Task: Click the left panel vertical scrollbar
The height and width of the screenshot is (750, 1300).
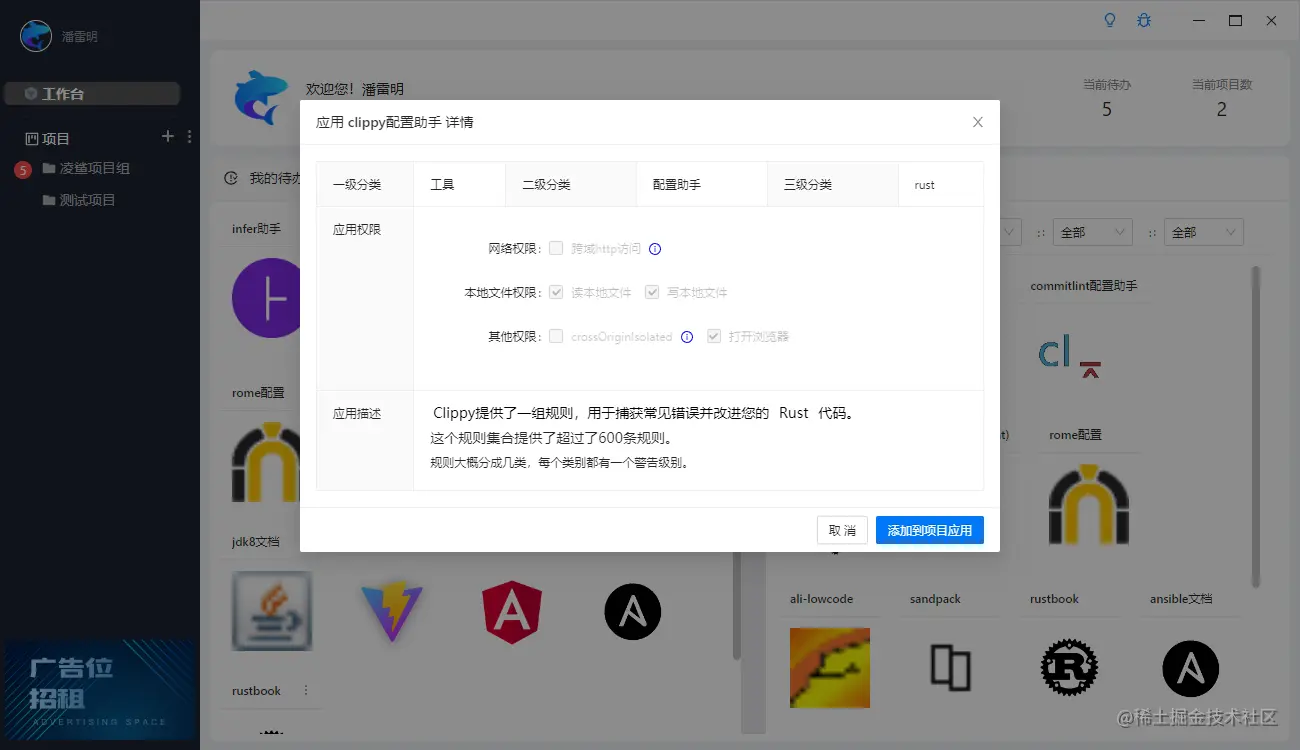Action: click(737, 606)
